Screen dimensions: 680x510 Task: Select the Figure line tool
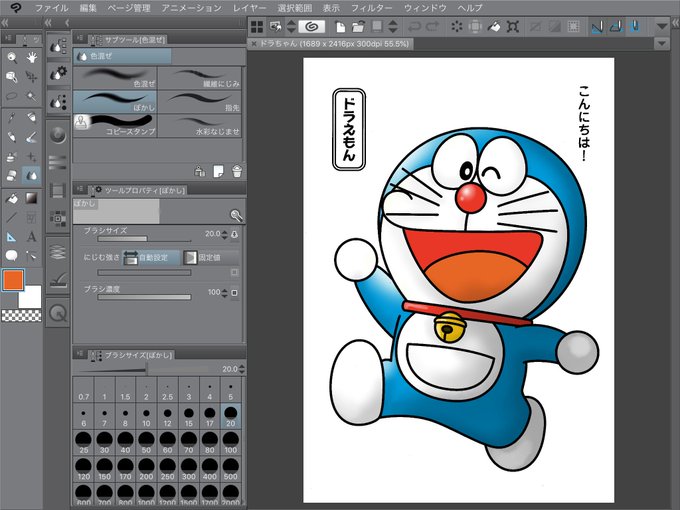coord(12,217)
